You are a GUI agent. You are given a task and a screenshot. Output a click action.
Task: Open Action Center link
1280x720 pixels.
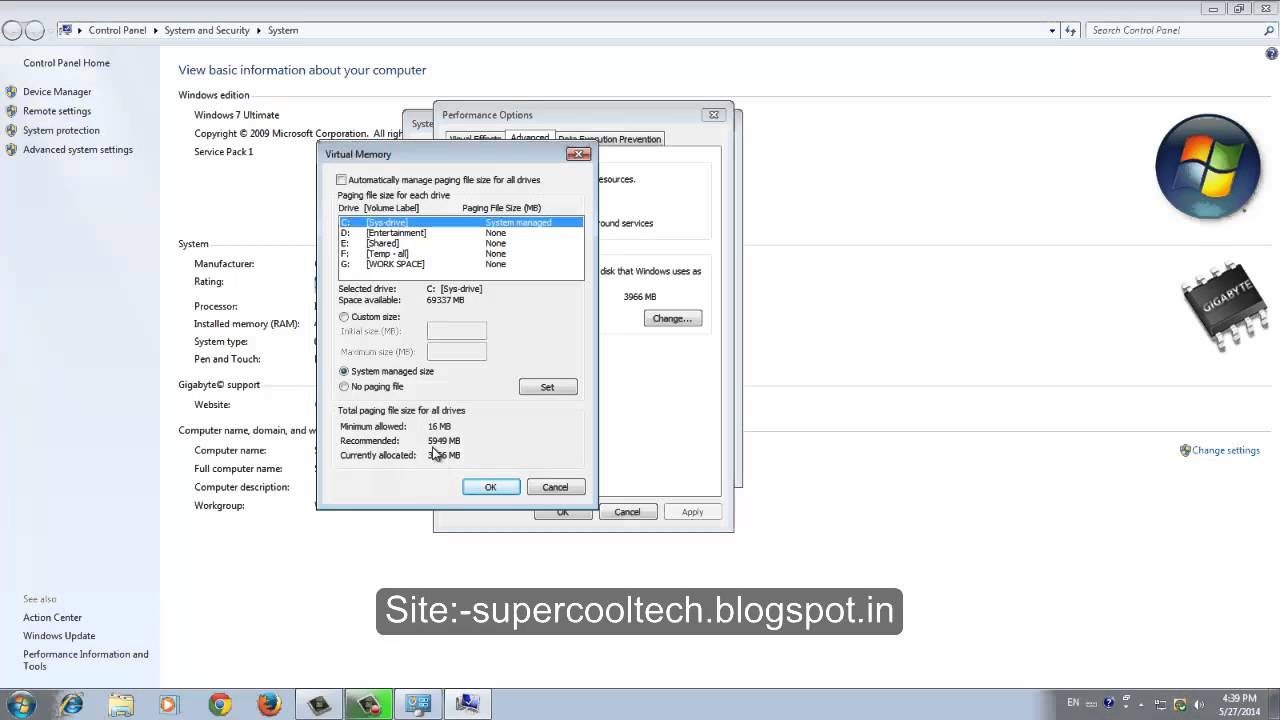coord(52,618)
